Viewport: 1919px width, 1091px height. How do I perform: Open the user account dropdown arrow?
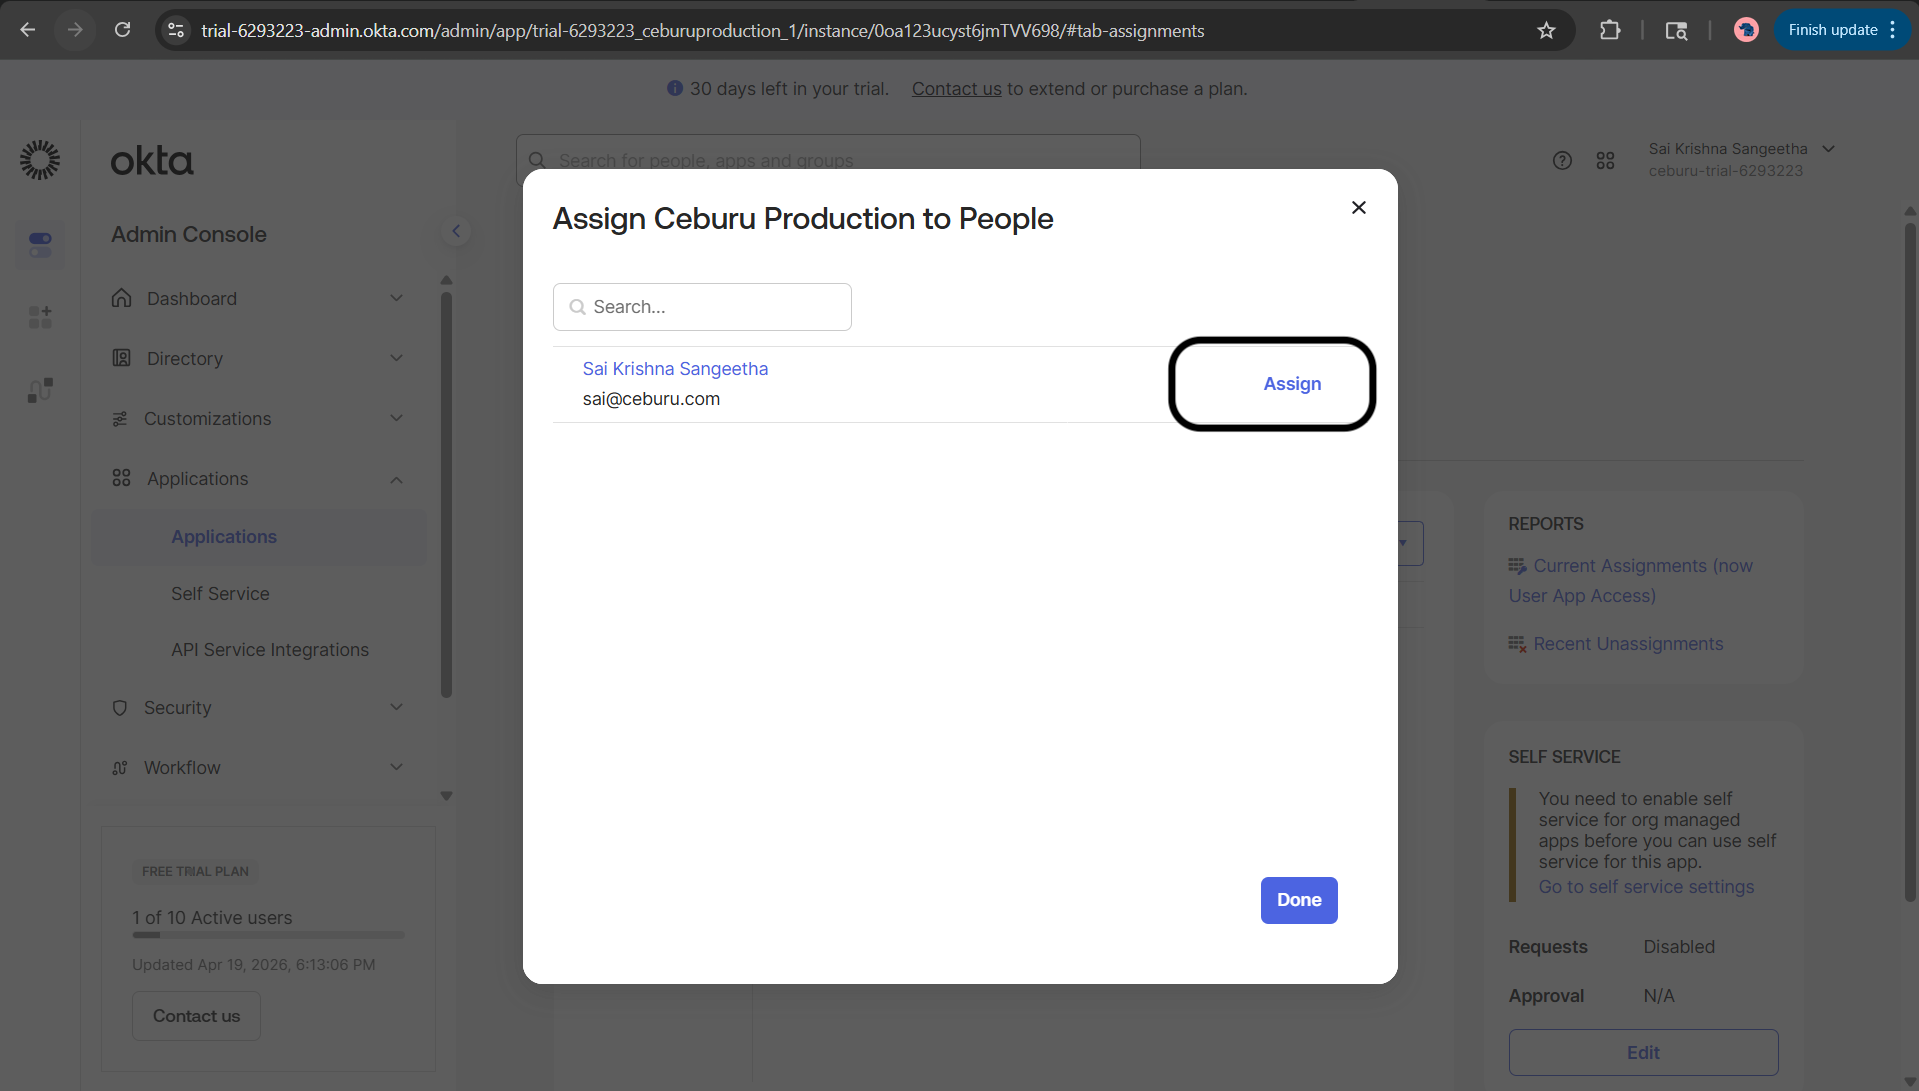(x=1828, y=149)
